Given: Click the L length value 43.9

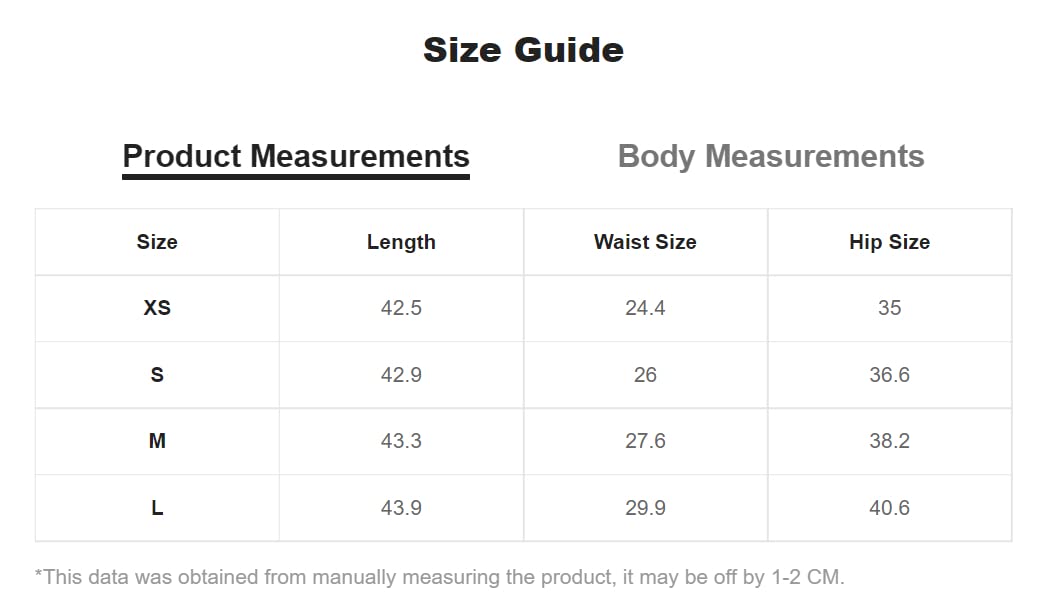Looking at the screenshot, I should coord(401,508).
